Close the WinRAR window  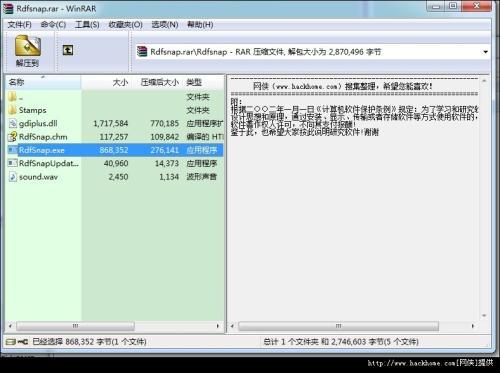[x=477, y=6]
